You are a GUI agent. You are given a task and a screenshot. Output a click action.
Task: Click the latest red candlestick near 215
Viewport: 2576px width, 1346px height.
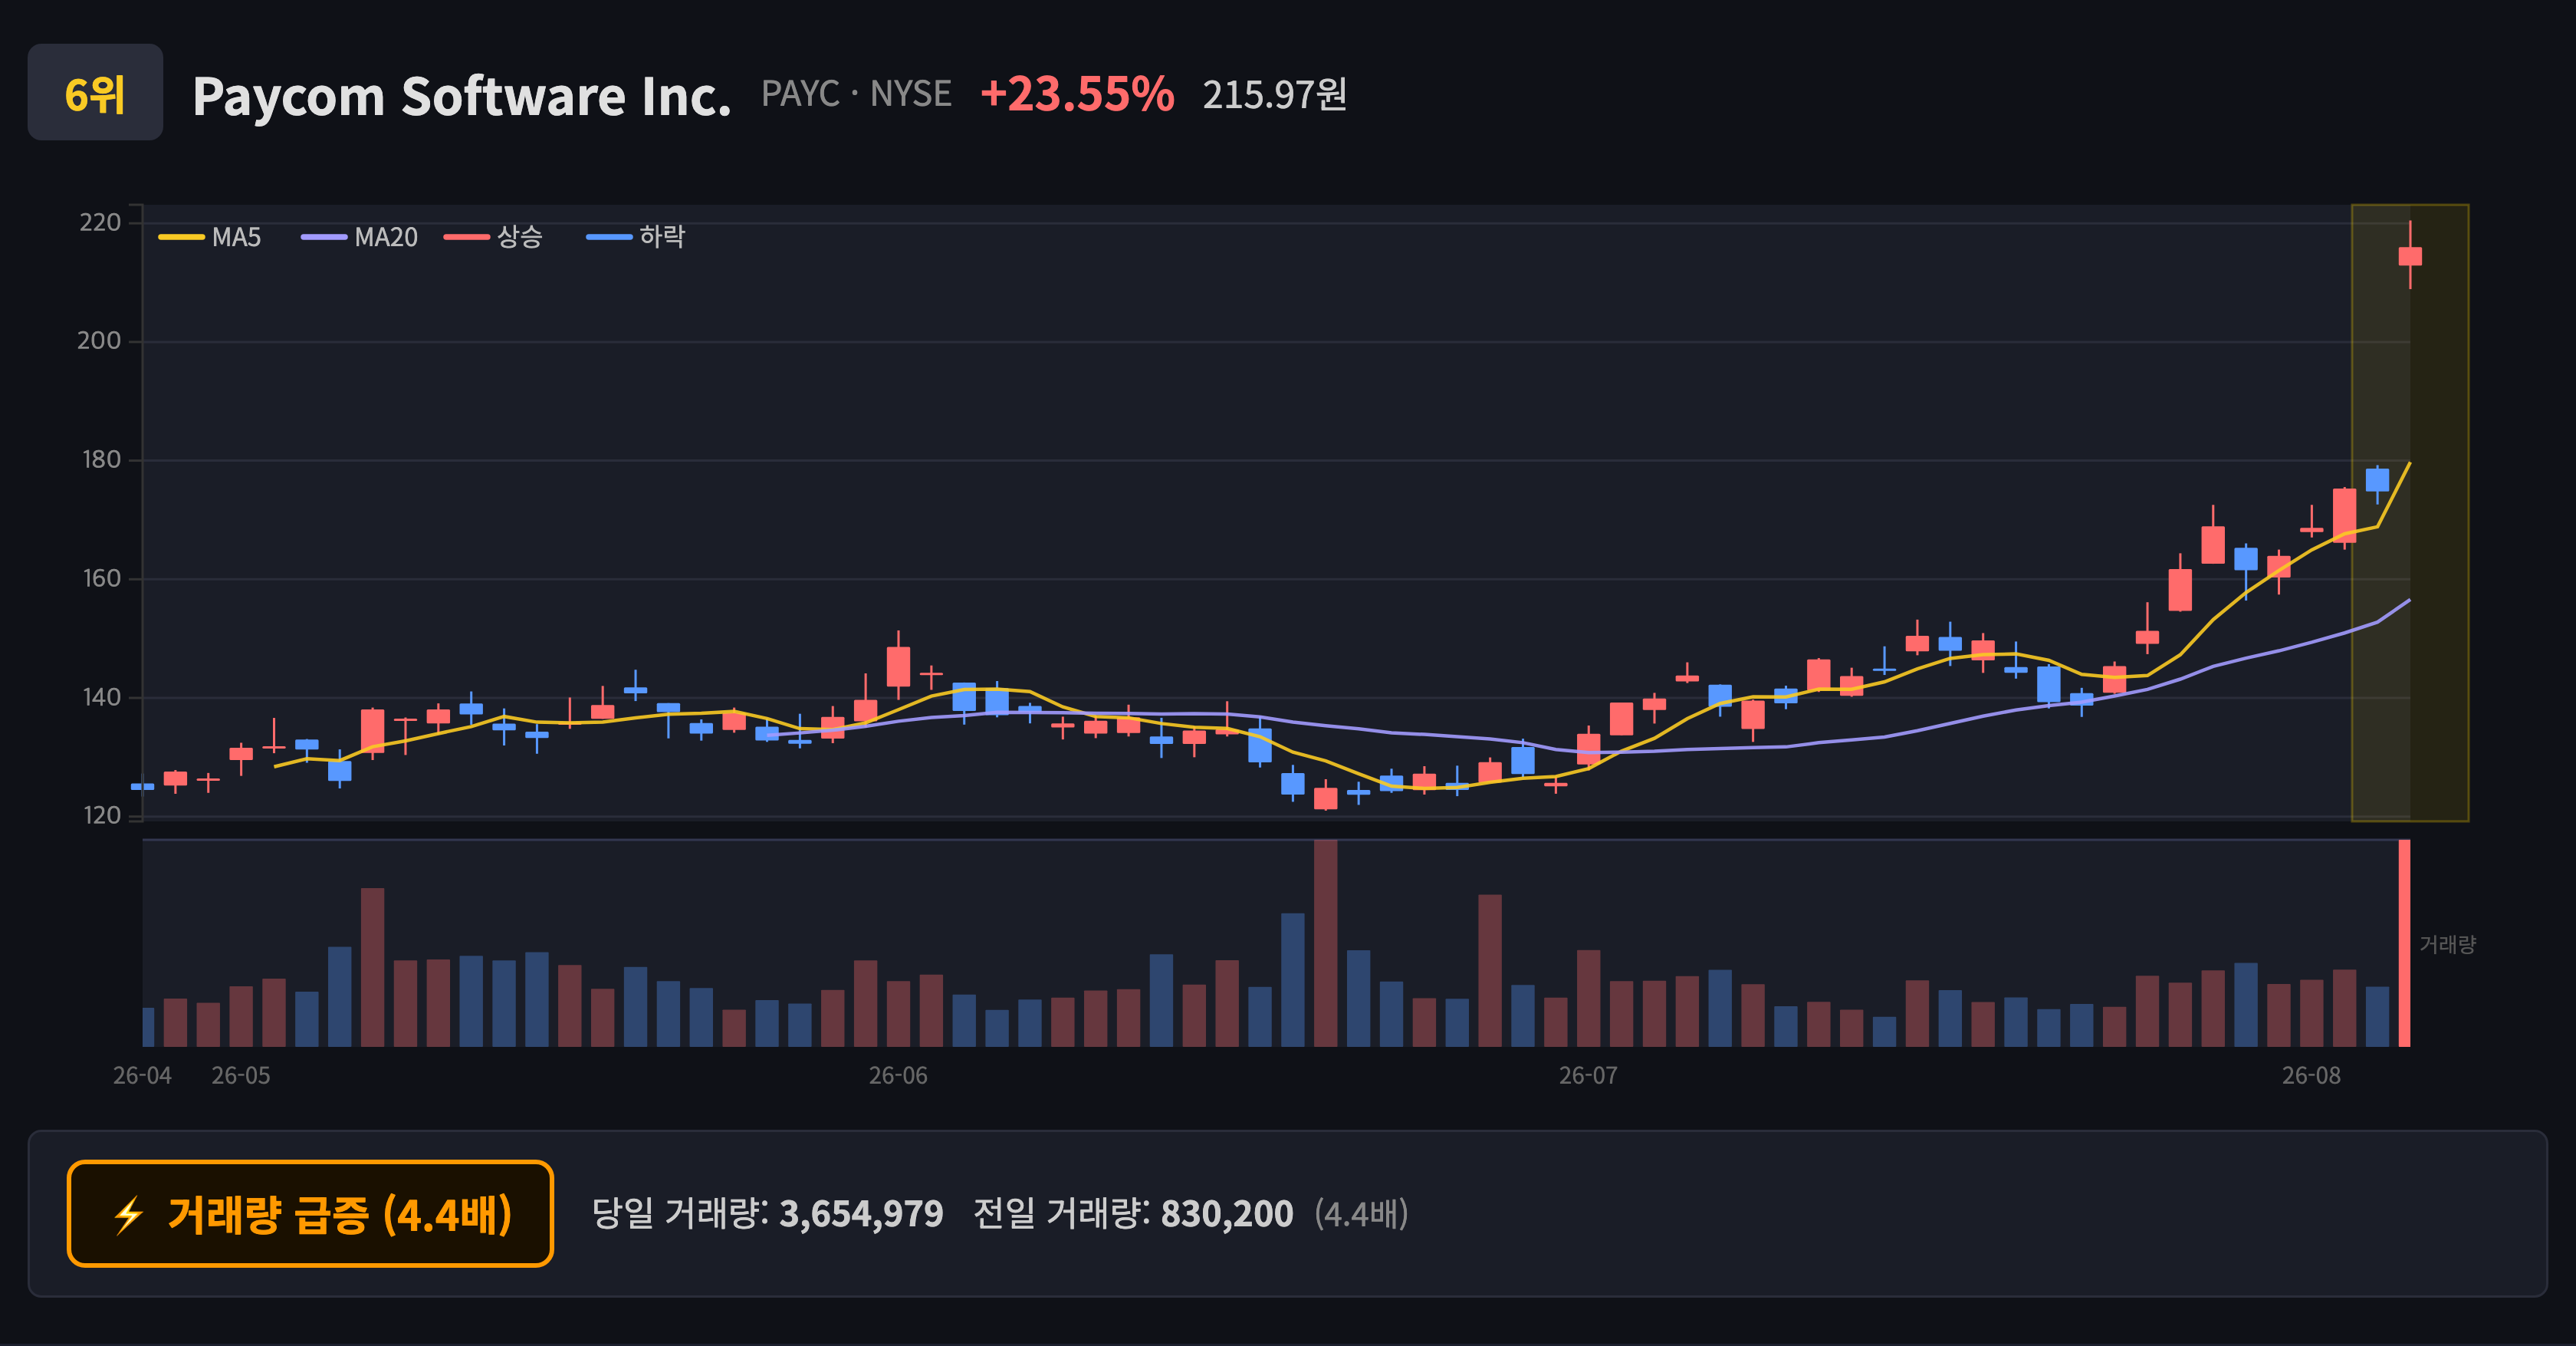2410,255
